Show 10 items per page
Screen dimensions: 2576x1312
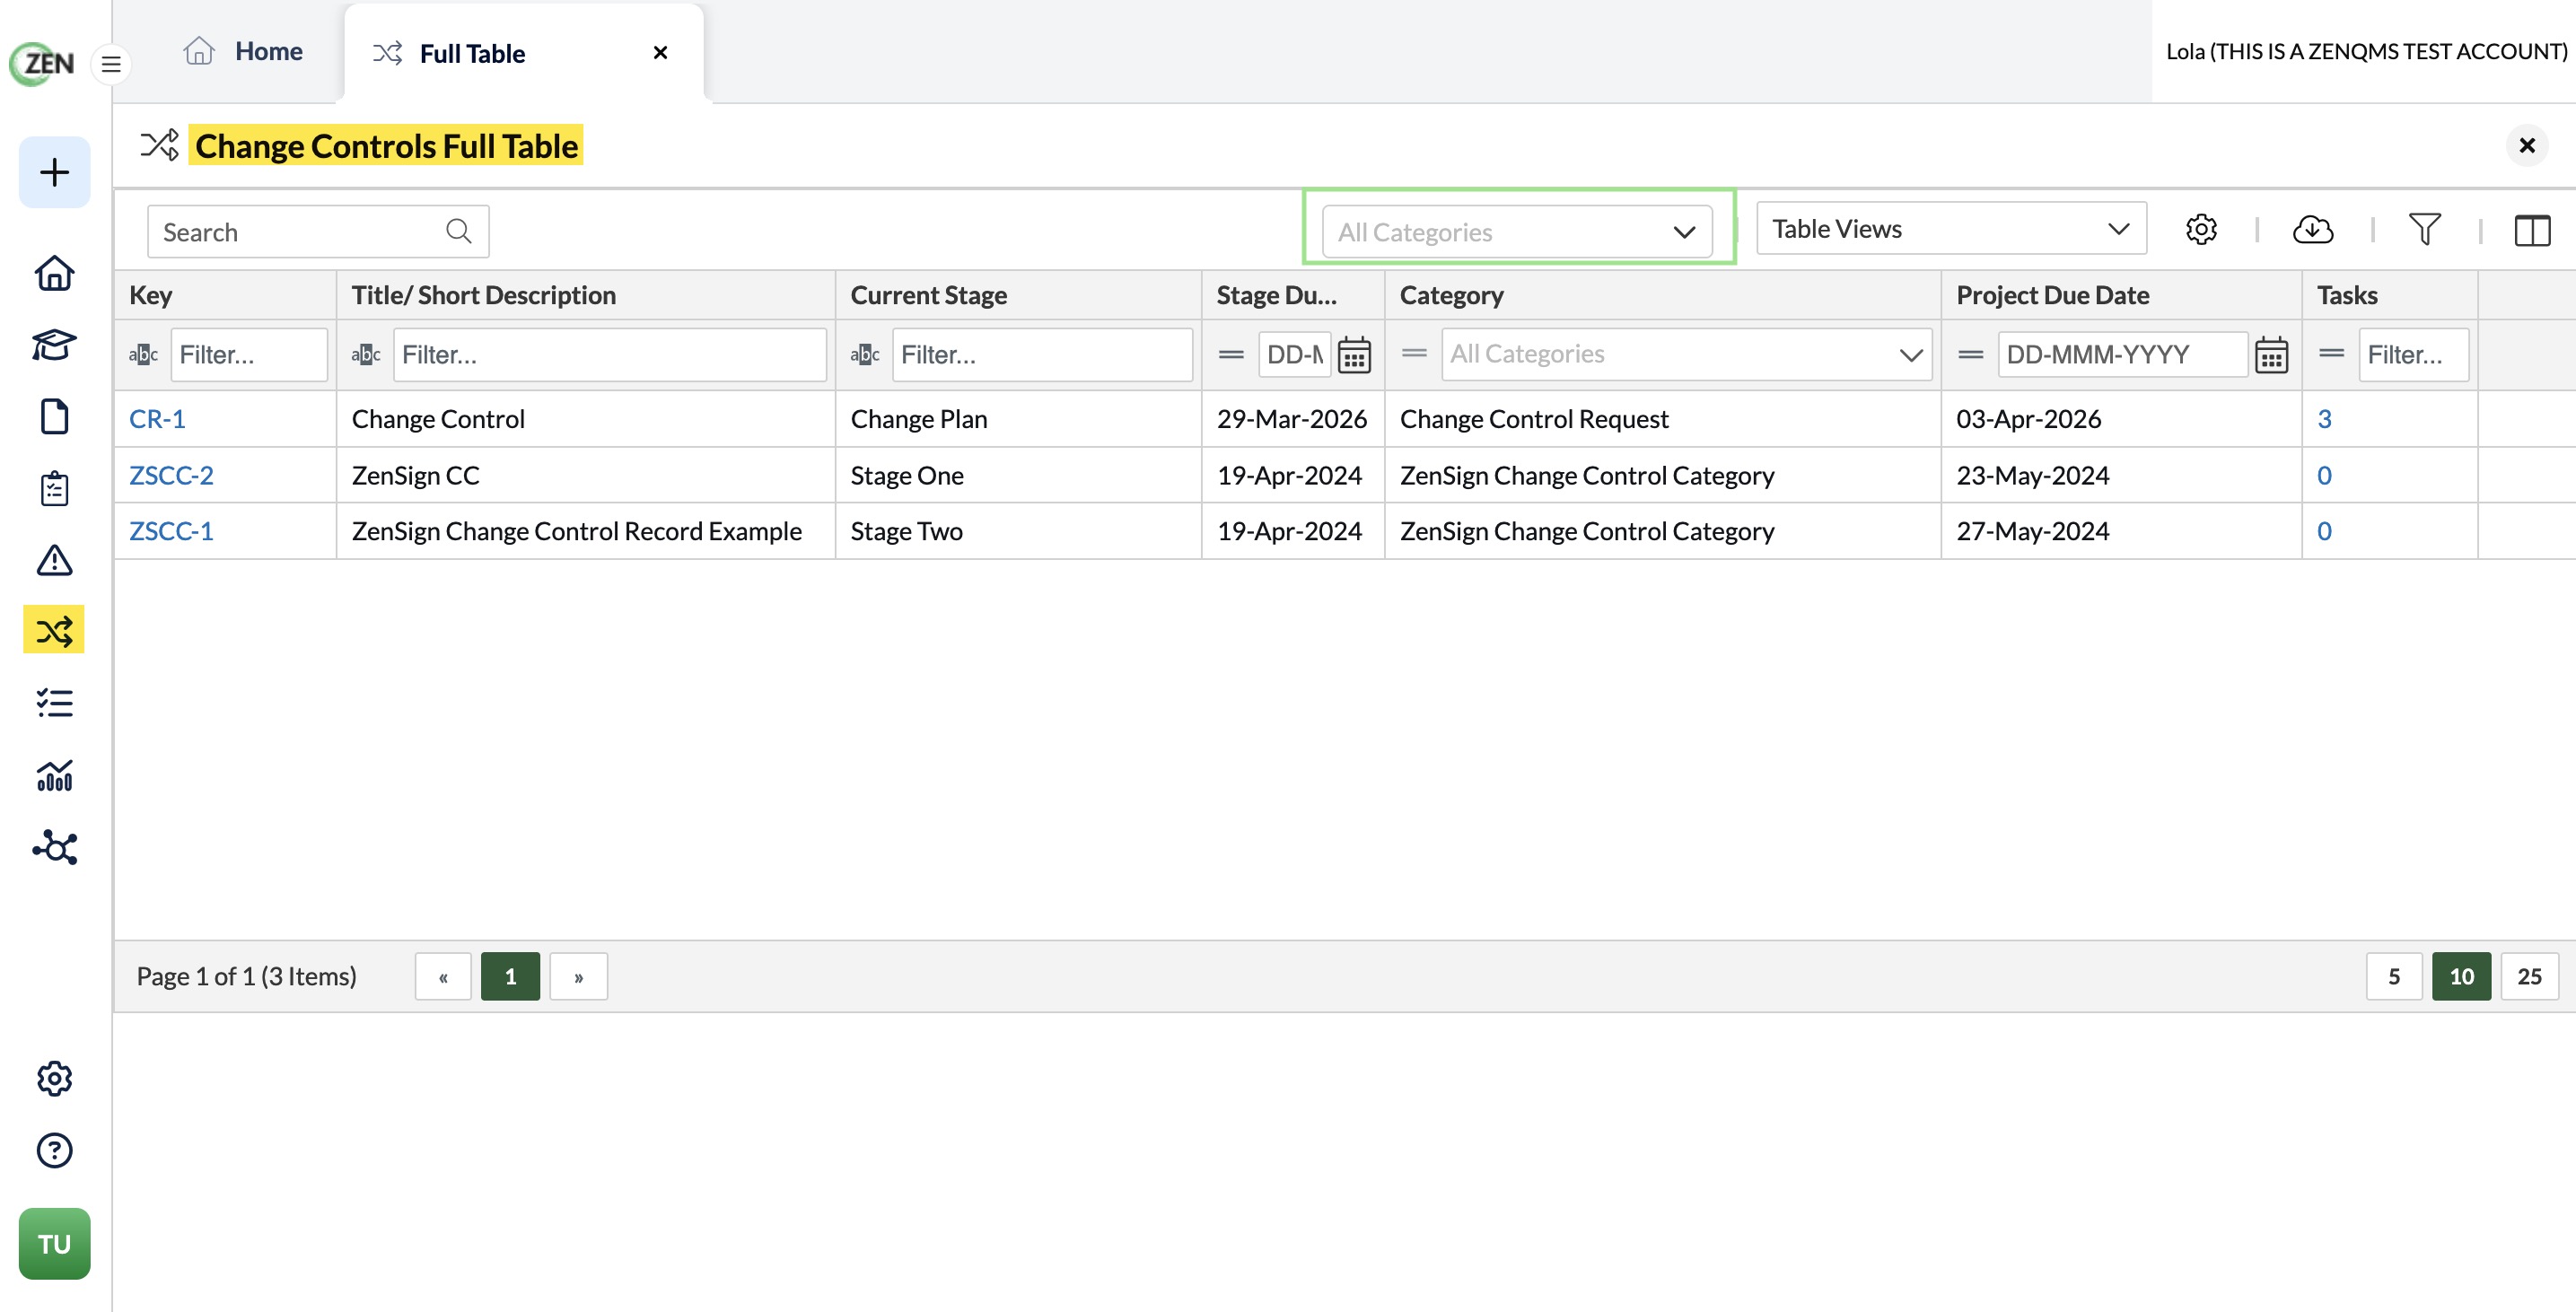(2461, 976)
